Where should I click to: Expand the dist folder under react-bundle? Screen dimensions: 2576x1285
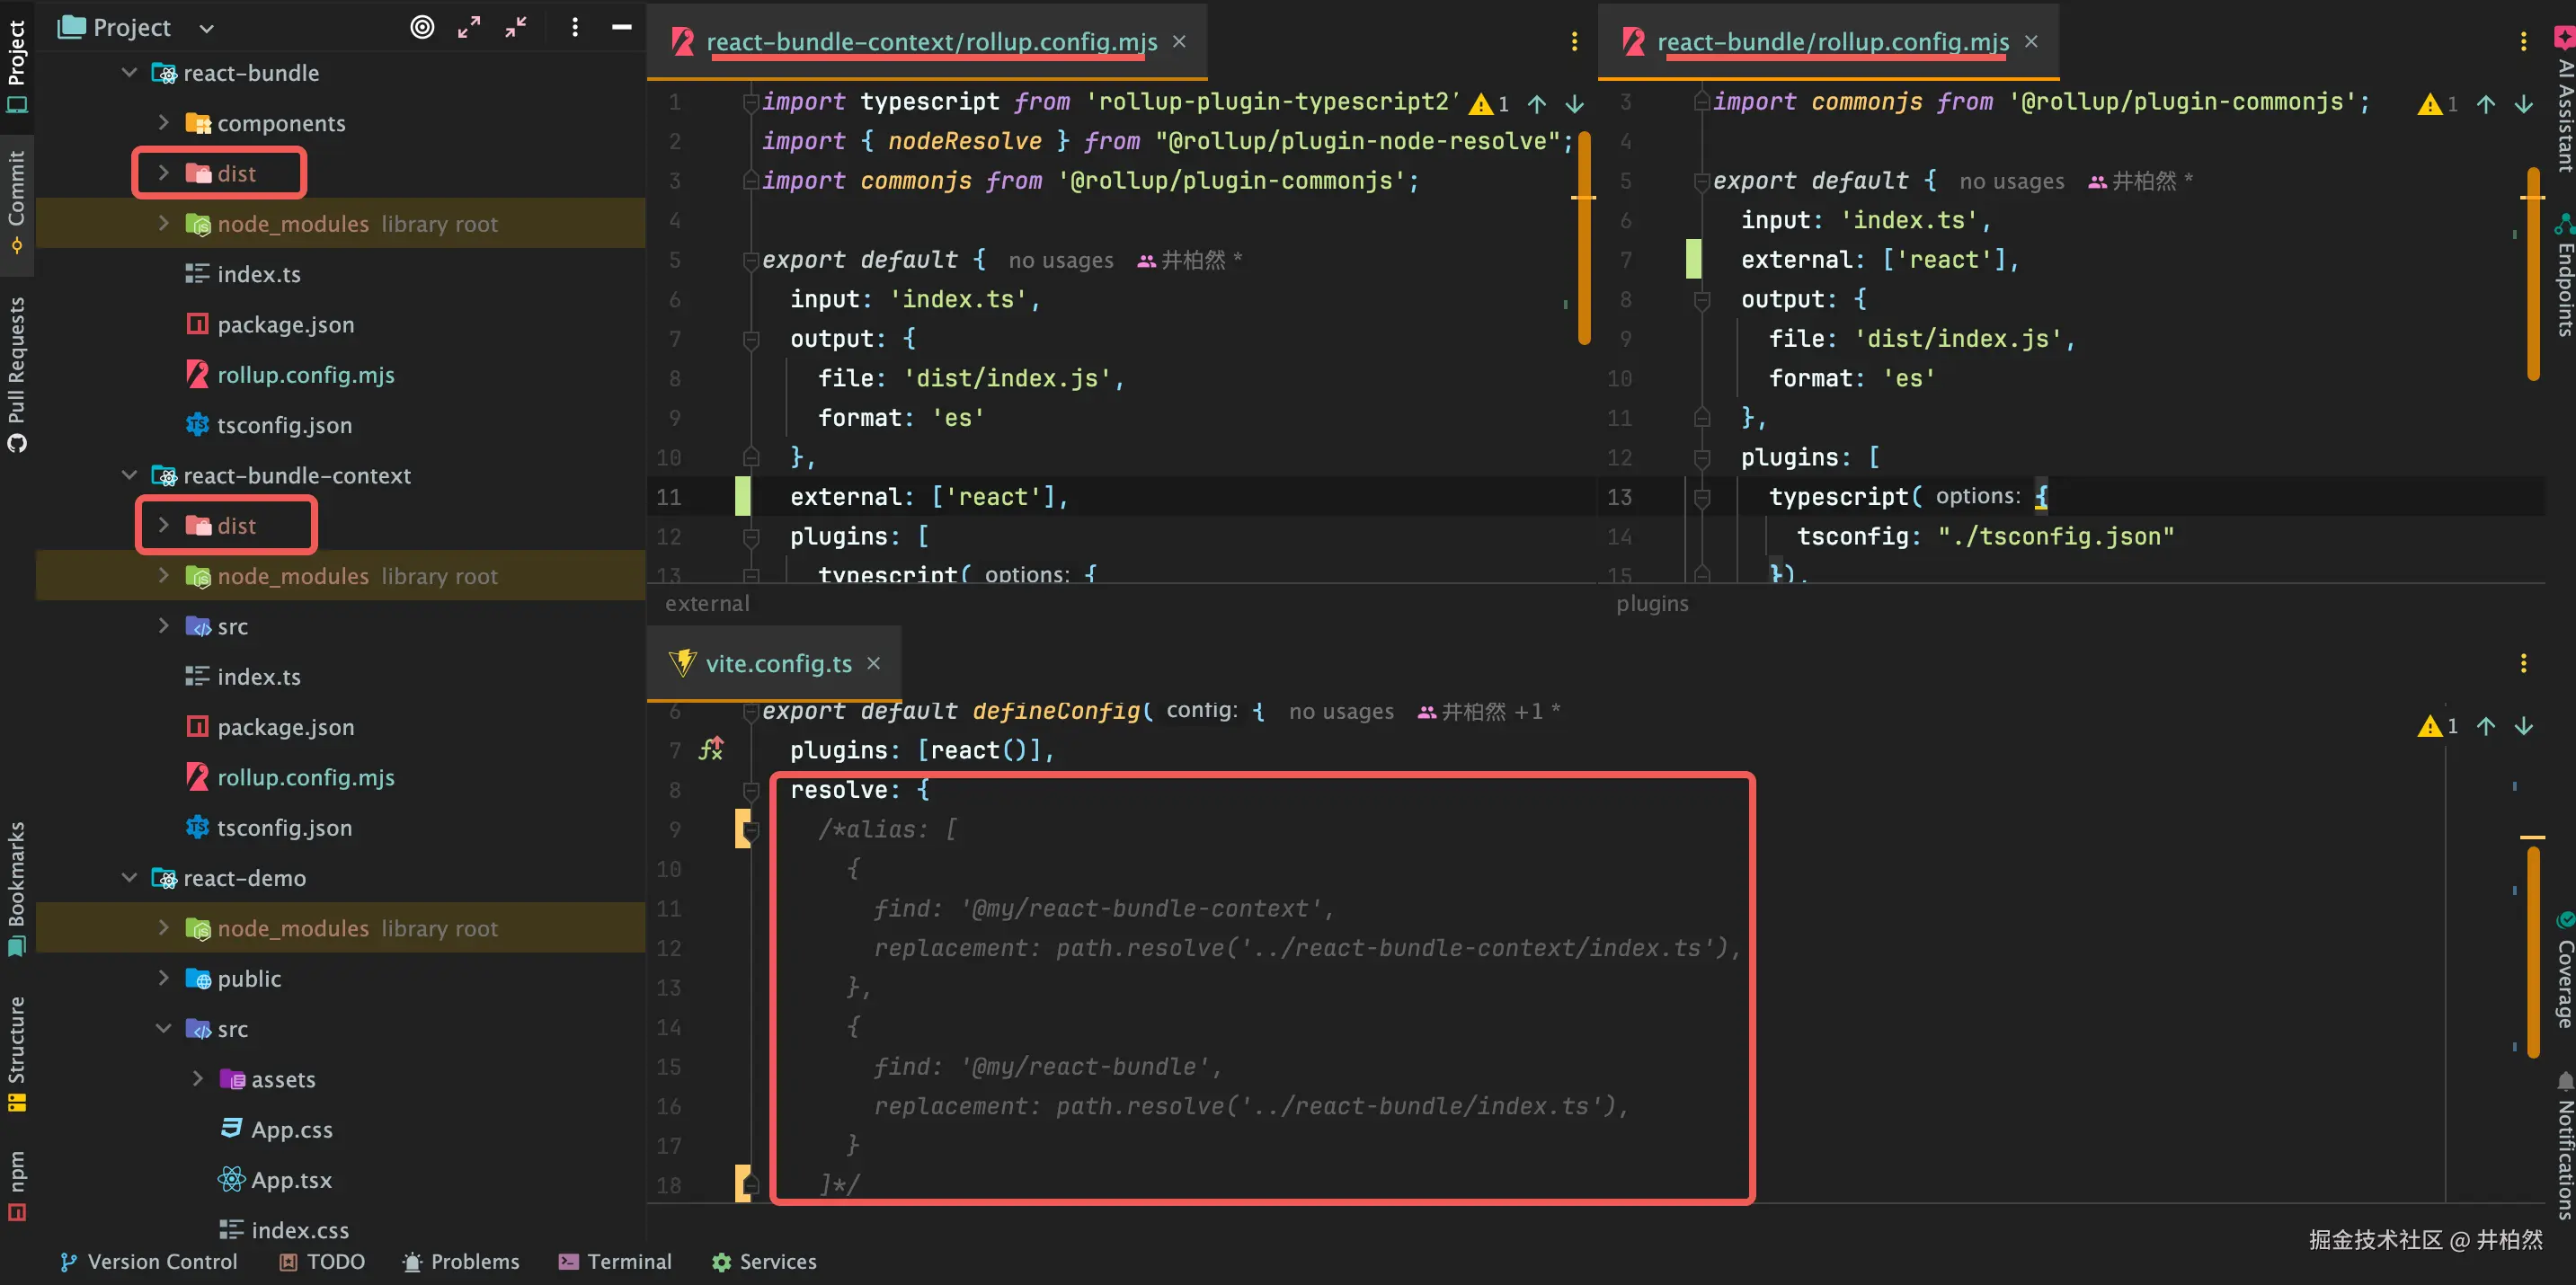coord(164,173)
